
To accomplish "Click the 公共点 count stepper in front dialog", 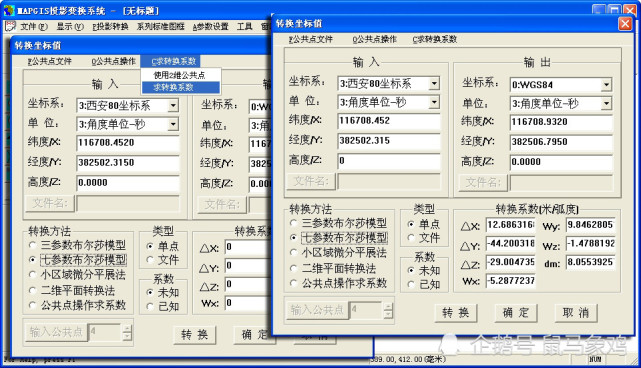I will click(388, 311).
